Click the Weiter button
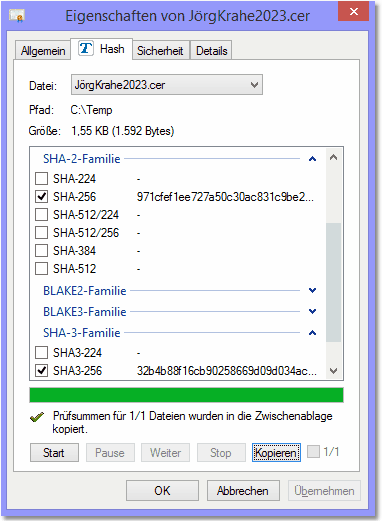 pyautogui.click(x=165, y=453)
